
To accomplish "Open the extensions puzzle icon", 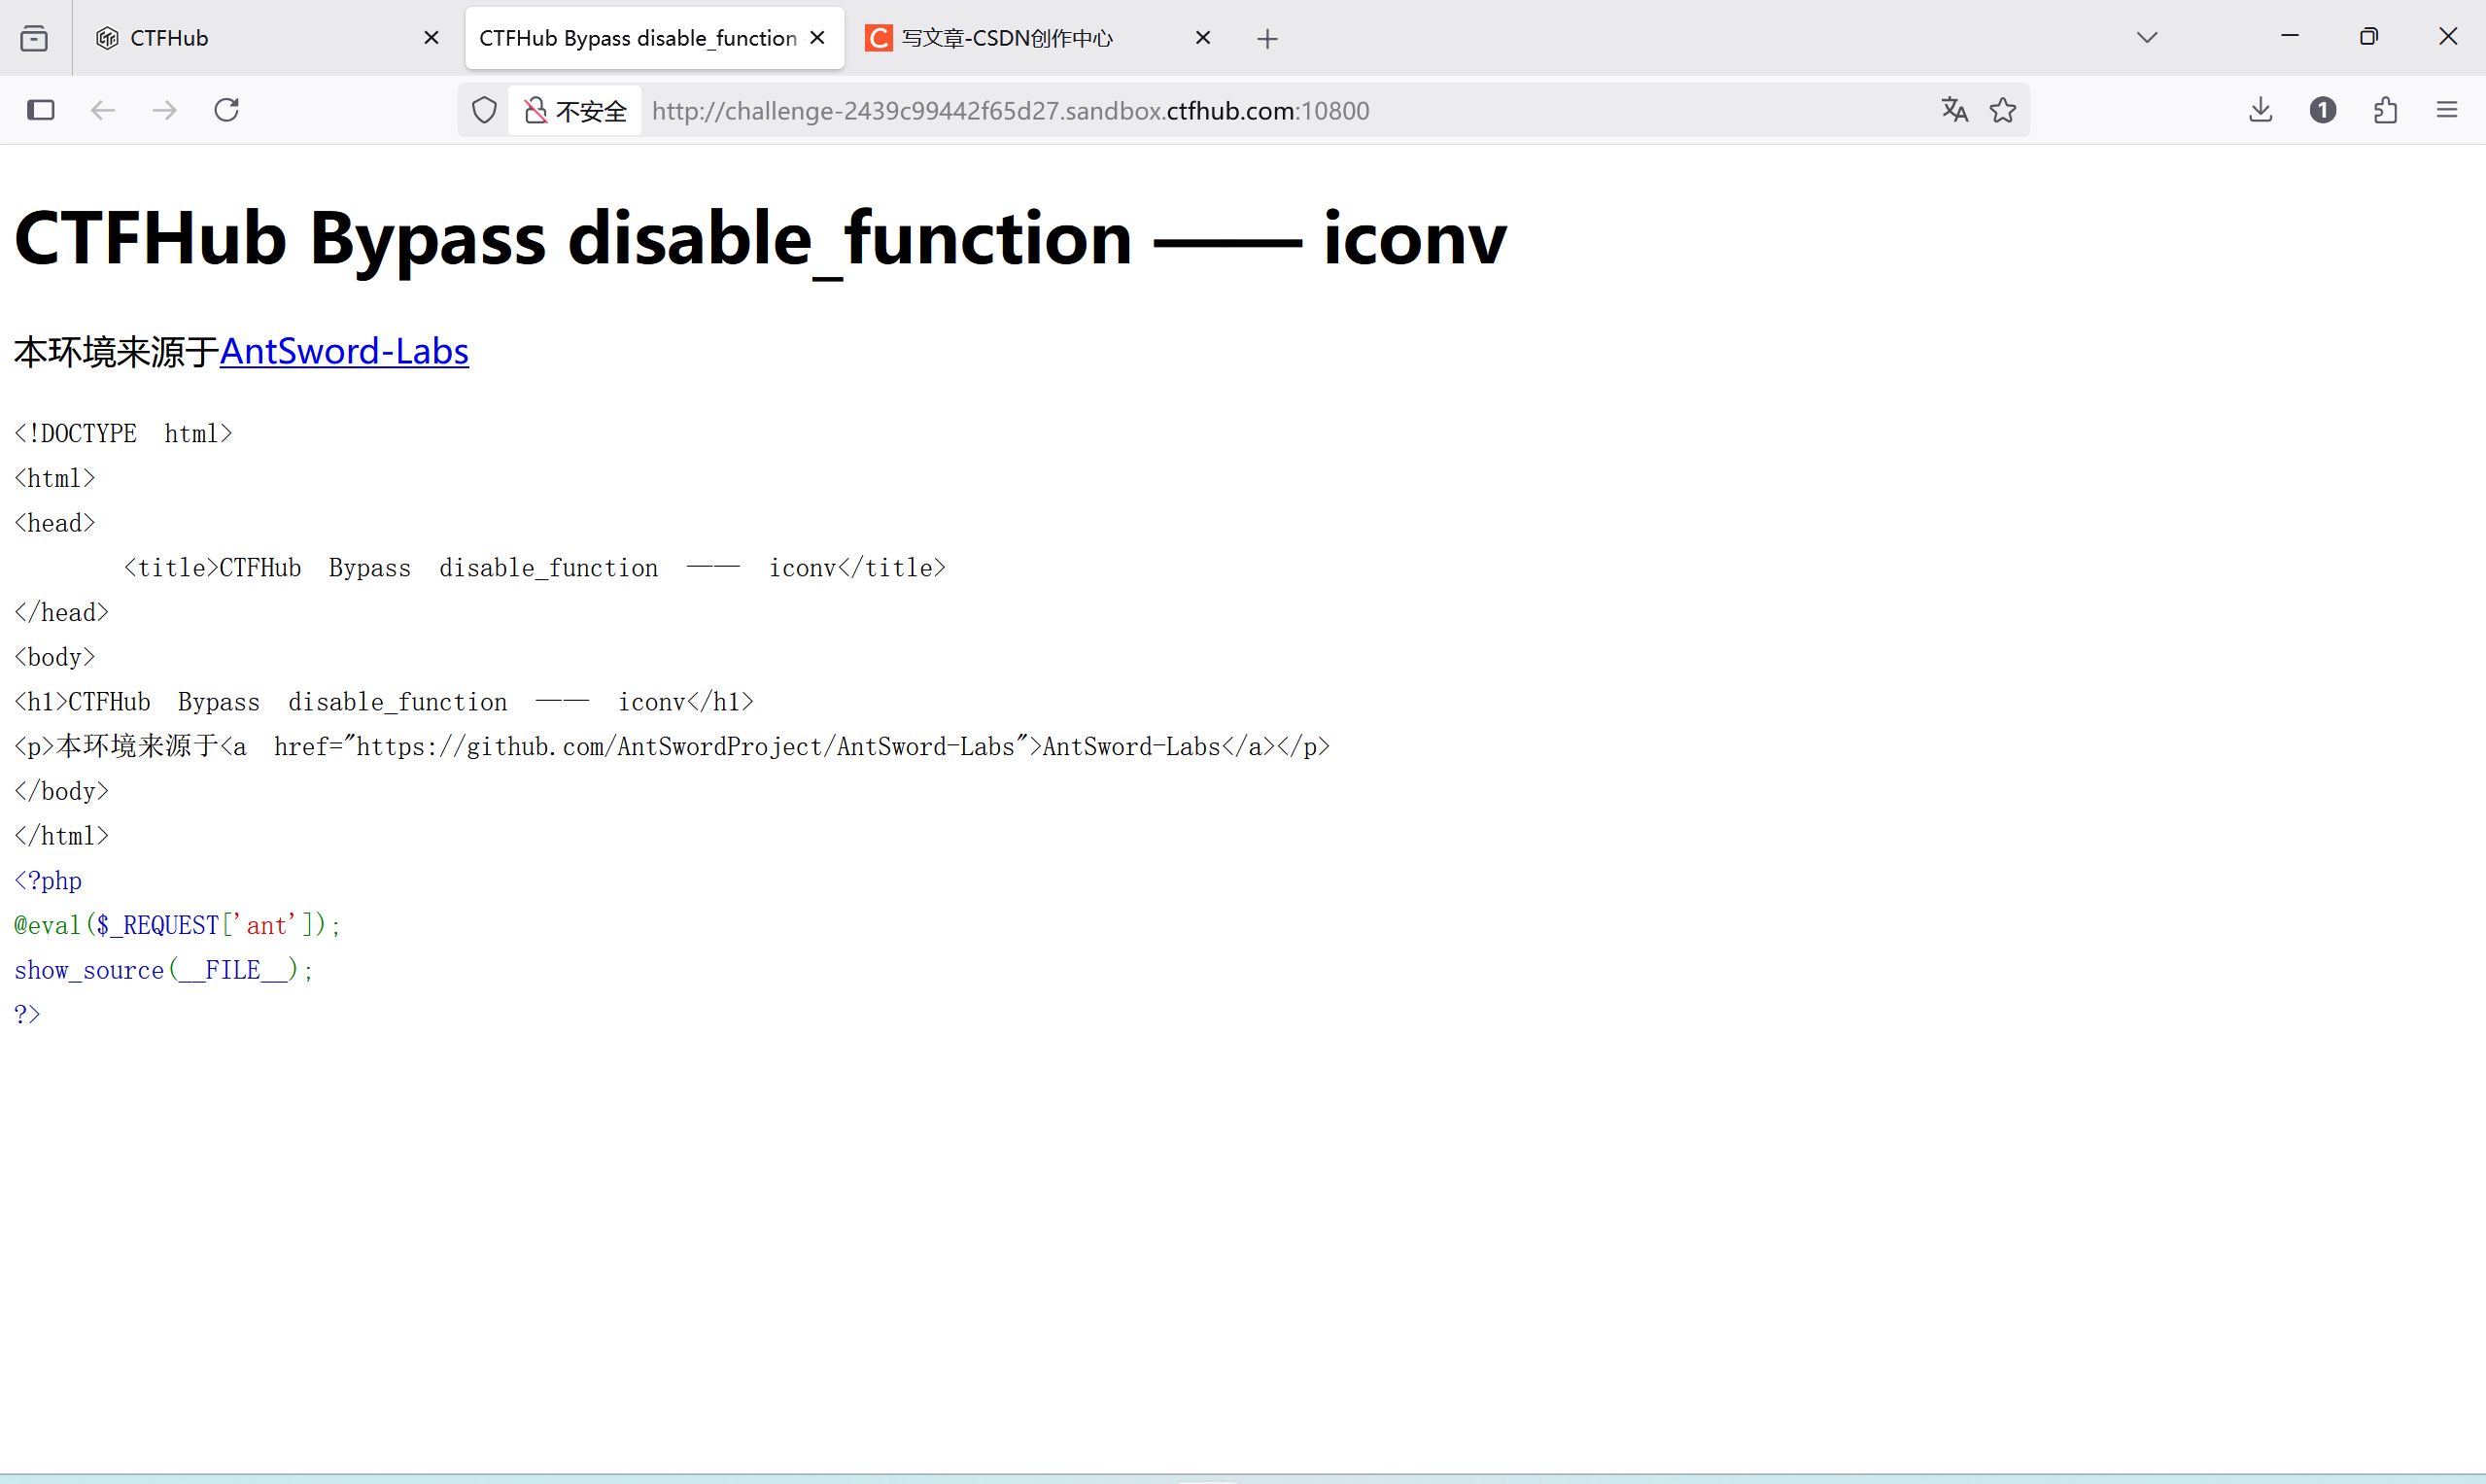I will pos(2385,110).
